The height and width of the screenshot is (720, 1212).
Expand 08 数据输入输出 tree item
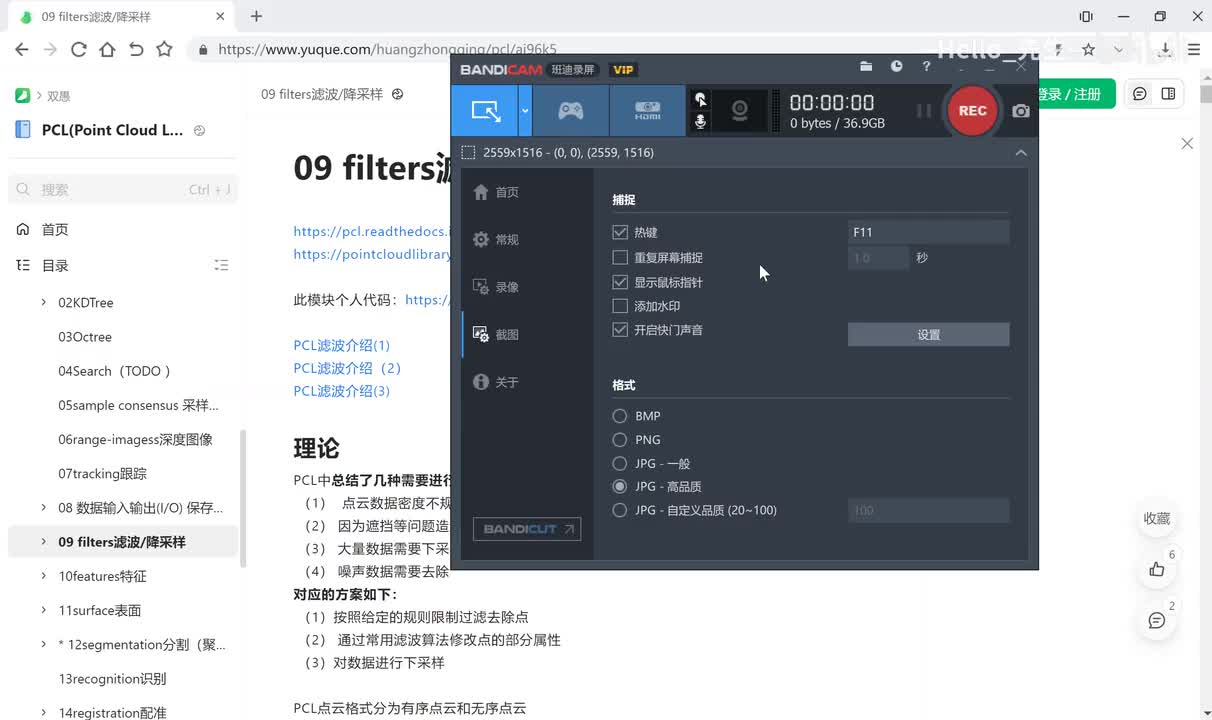tap(43, 508)
